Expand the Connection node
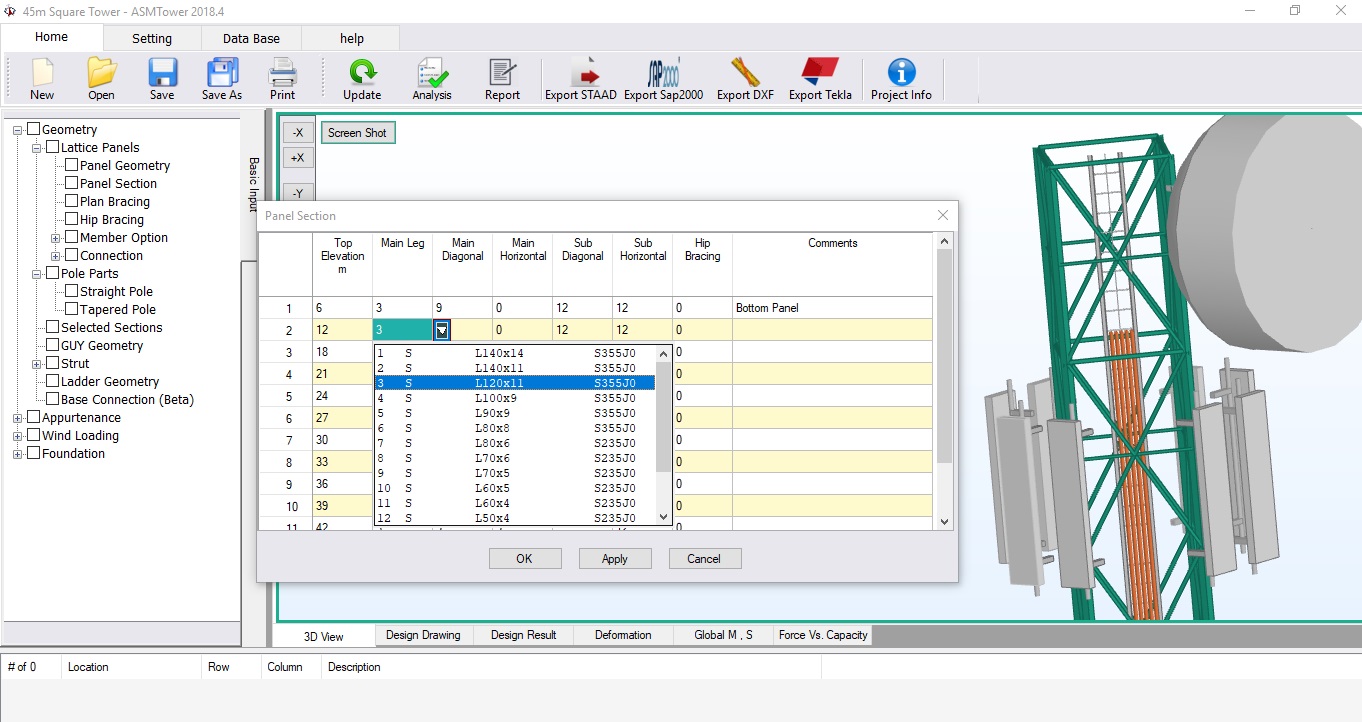The width and height of the screenshot is (1362, 722). point(56,256)
